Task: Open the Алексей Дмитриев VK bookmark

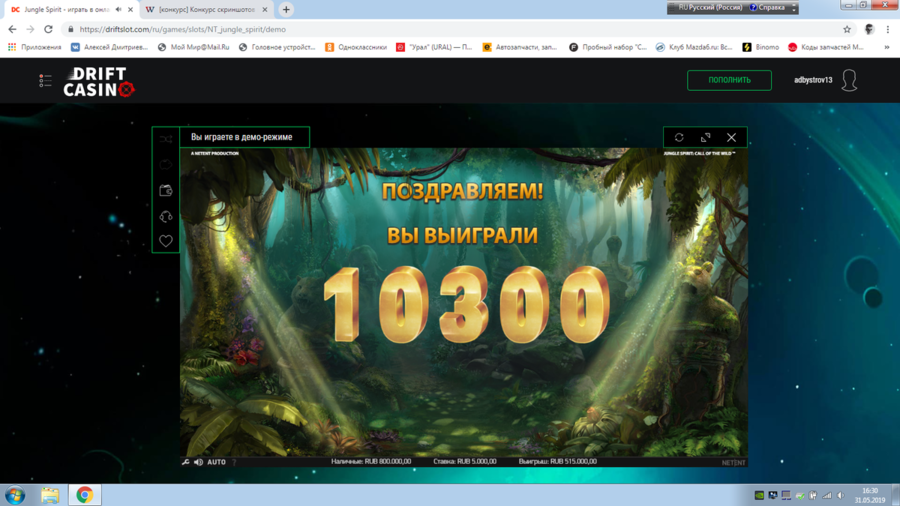Action: (109, 47)
